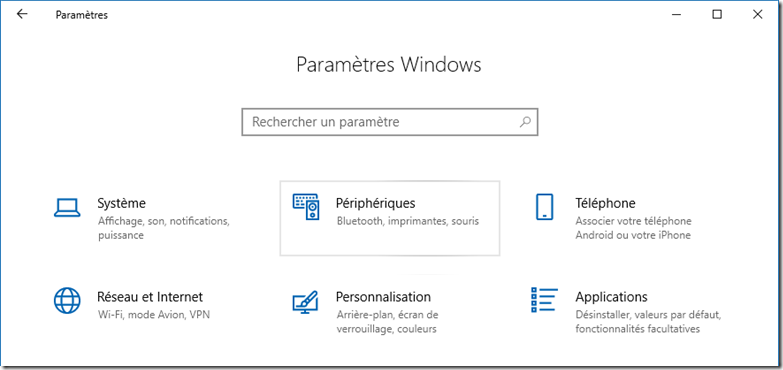Viewport: 783px width, 370px height.
Task: Open the Personnalisation paintbrush monitor icon
Action: click(x=305, y=302)
